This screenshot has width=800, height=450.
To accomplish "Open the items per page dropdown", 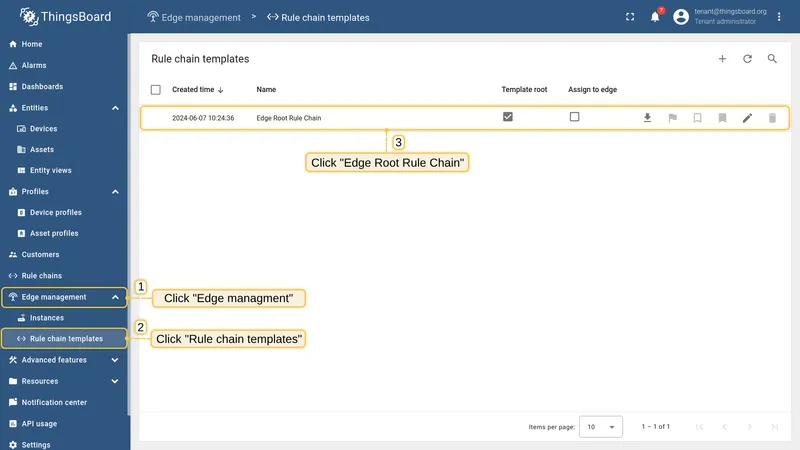I will tap(601, 427).
